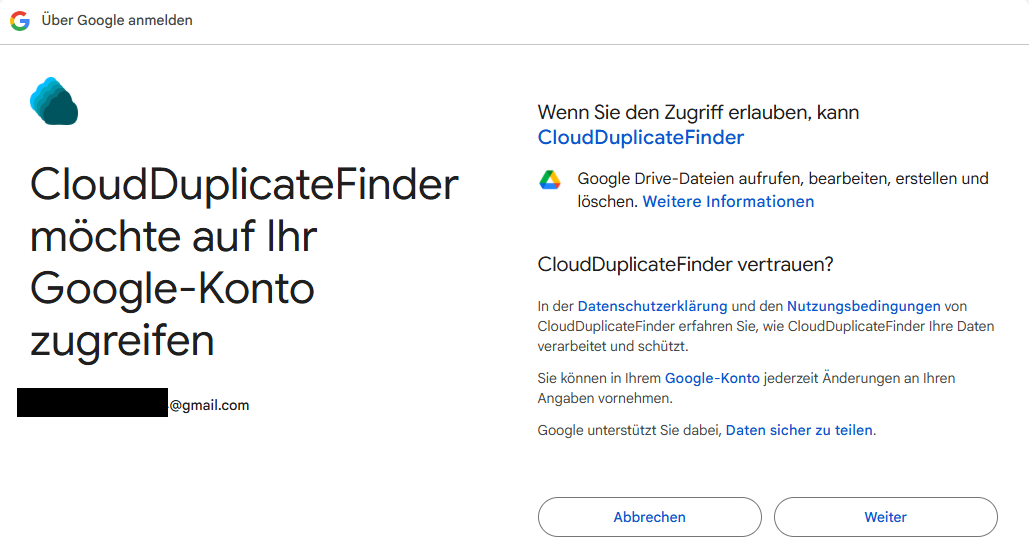Click the "Google unterstützt Sie dabei" text
The width and height of the screenshot is (1029, 556).
630,430
